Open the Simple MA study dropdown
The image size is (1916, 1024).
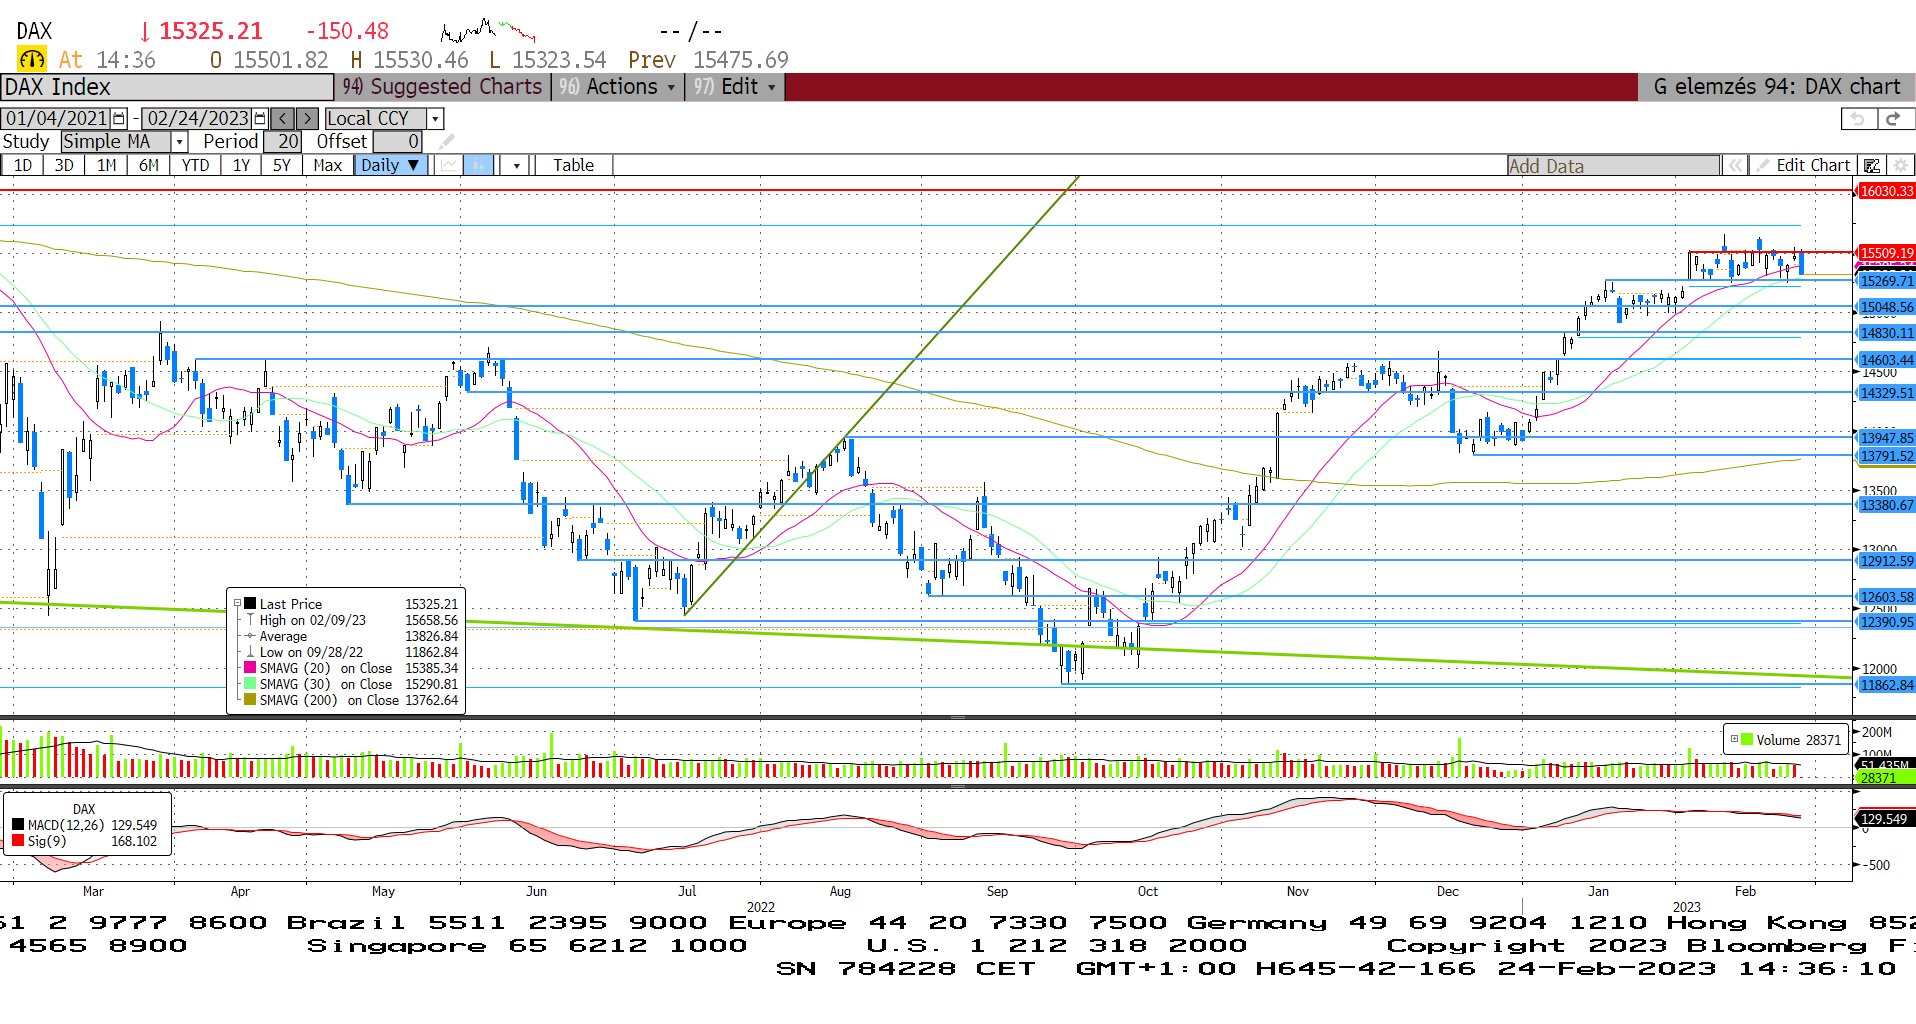(x=179, y=142)
